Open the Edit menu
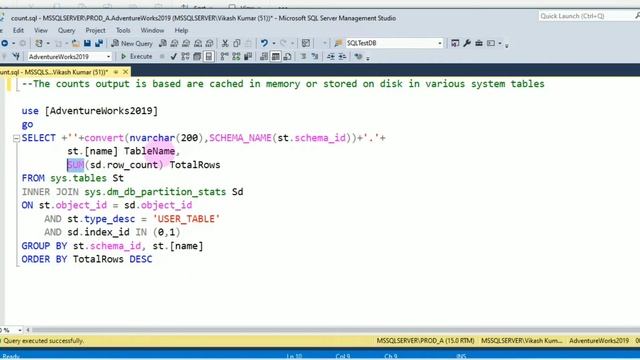640x360 pixels. (18, 30)
